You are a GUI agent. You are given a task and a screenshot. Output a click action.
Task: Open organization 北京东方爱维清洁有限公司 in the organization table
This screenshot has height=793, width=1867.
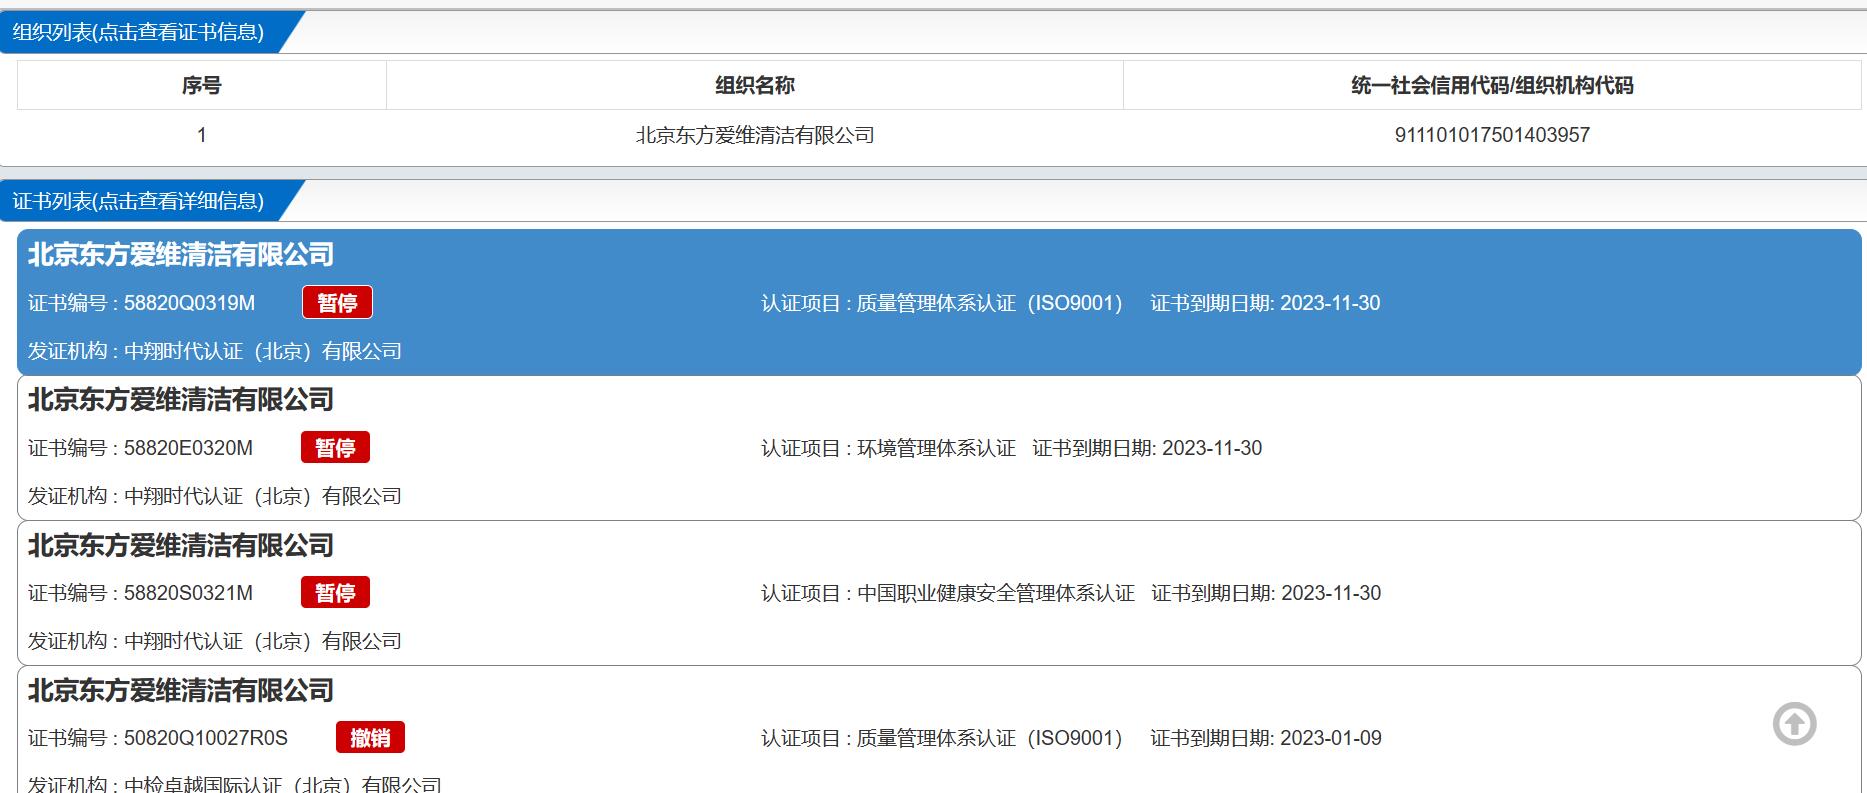click(755, 135)
